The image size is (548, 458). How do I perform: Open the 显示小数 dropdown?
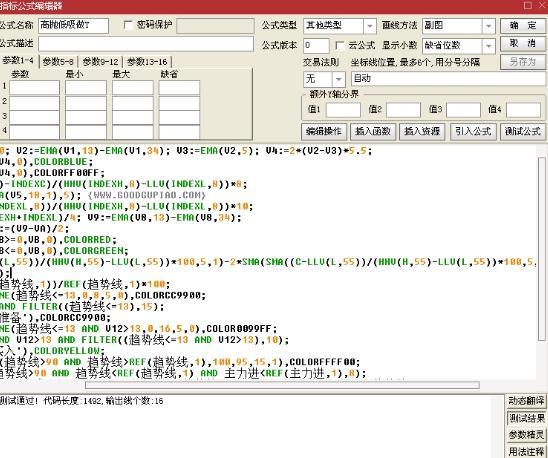coord(489,45)
